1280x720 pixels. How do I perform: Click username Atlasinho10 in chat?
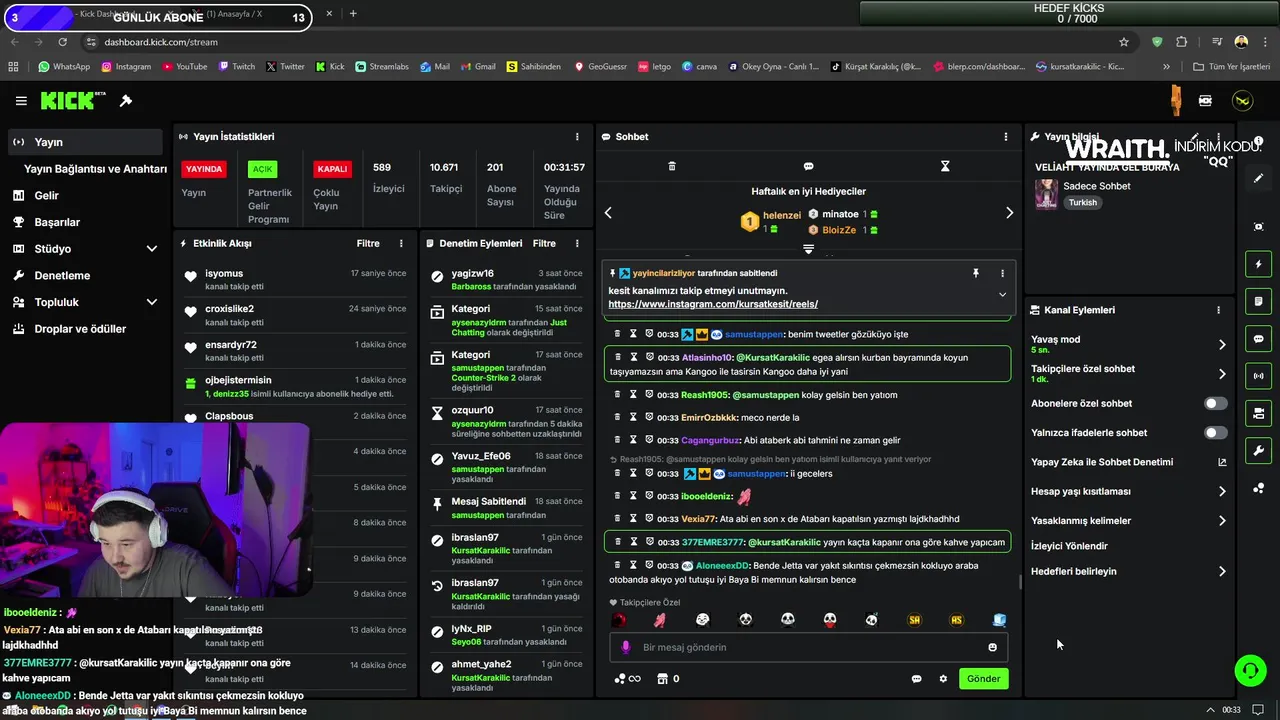point(707,357)
